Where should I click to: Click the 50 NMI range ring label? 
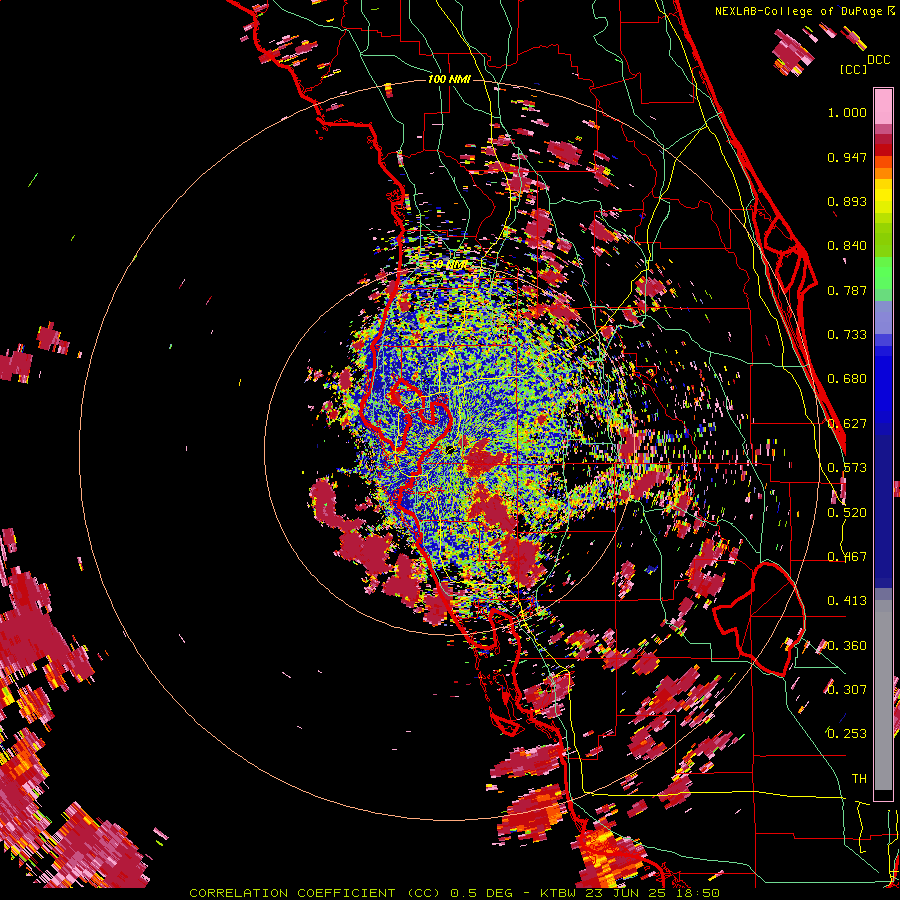pyautogui.click(x=449, y=265)
